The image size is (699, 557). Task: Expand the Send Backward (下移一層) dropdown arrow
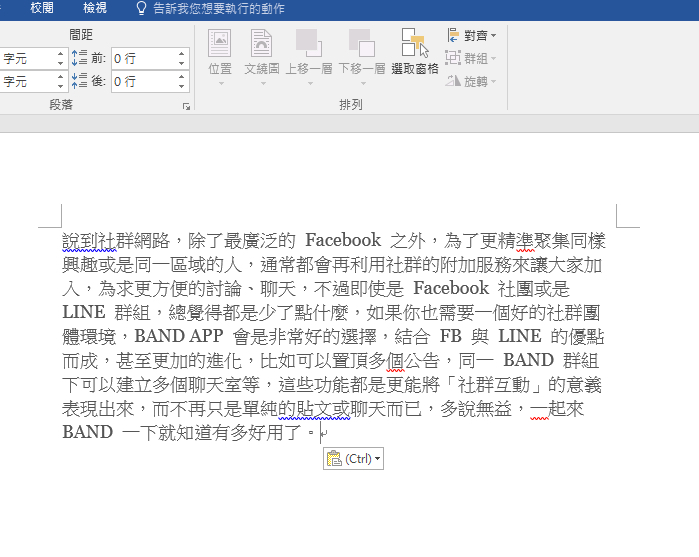(363, 83)
